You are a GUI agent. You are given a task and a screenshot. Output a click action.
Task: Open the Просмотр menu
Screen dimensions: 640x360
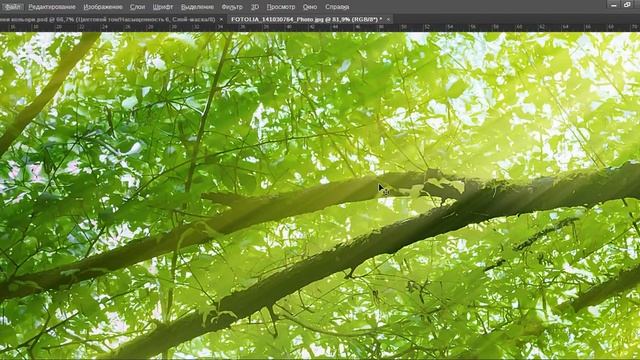pyautogui.click(x=281, y=7)
